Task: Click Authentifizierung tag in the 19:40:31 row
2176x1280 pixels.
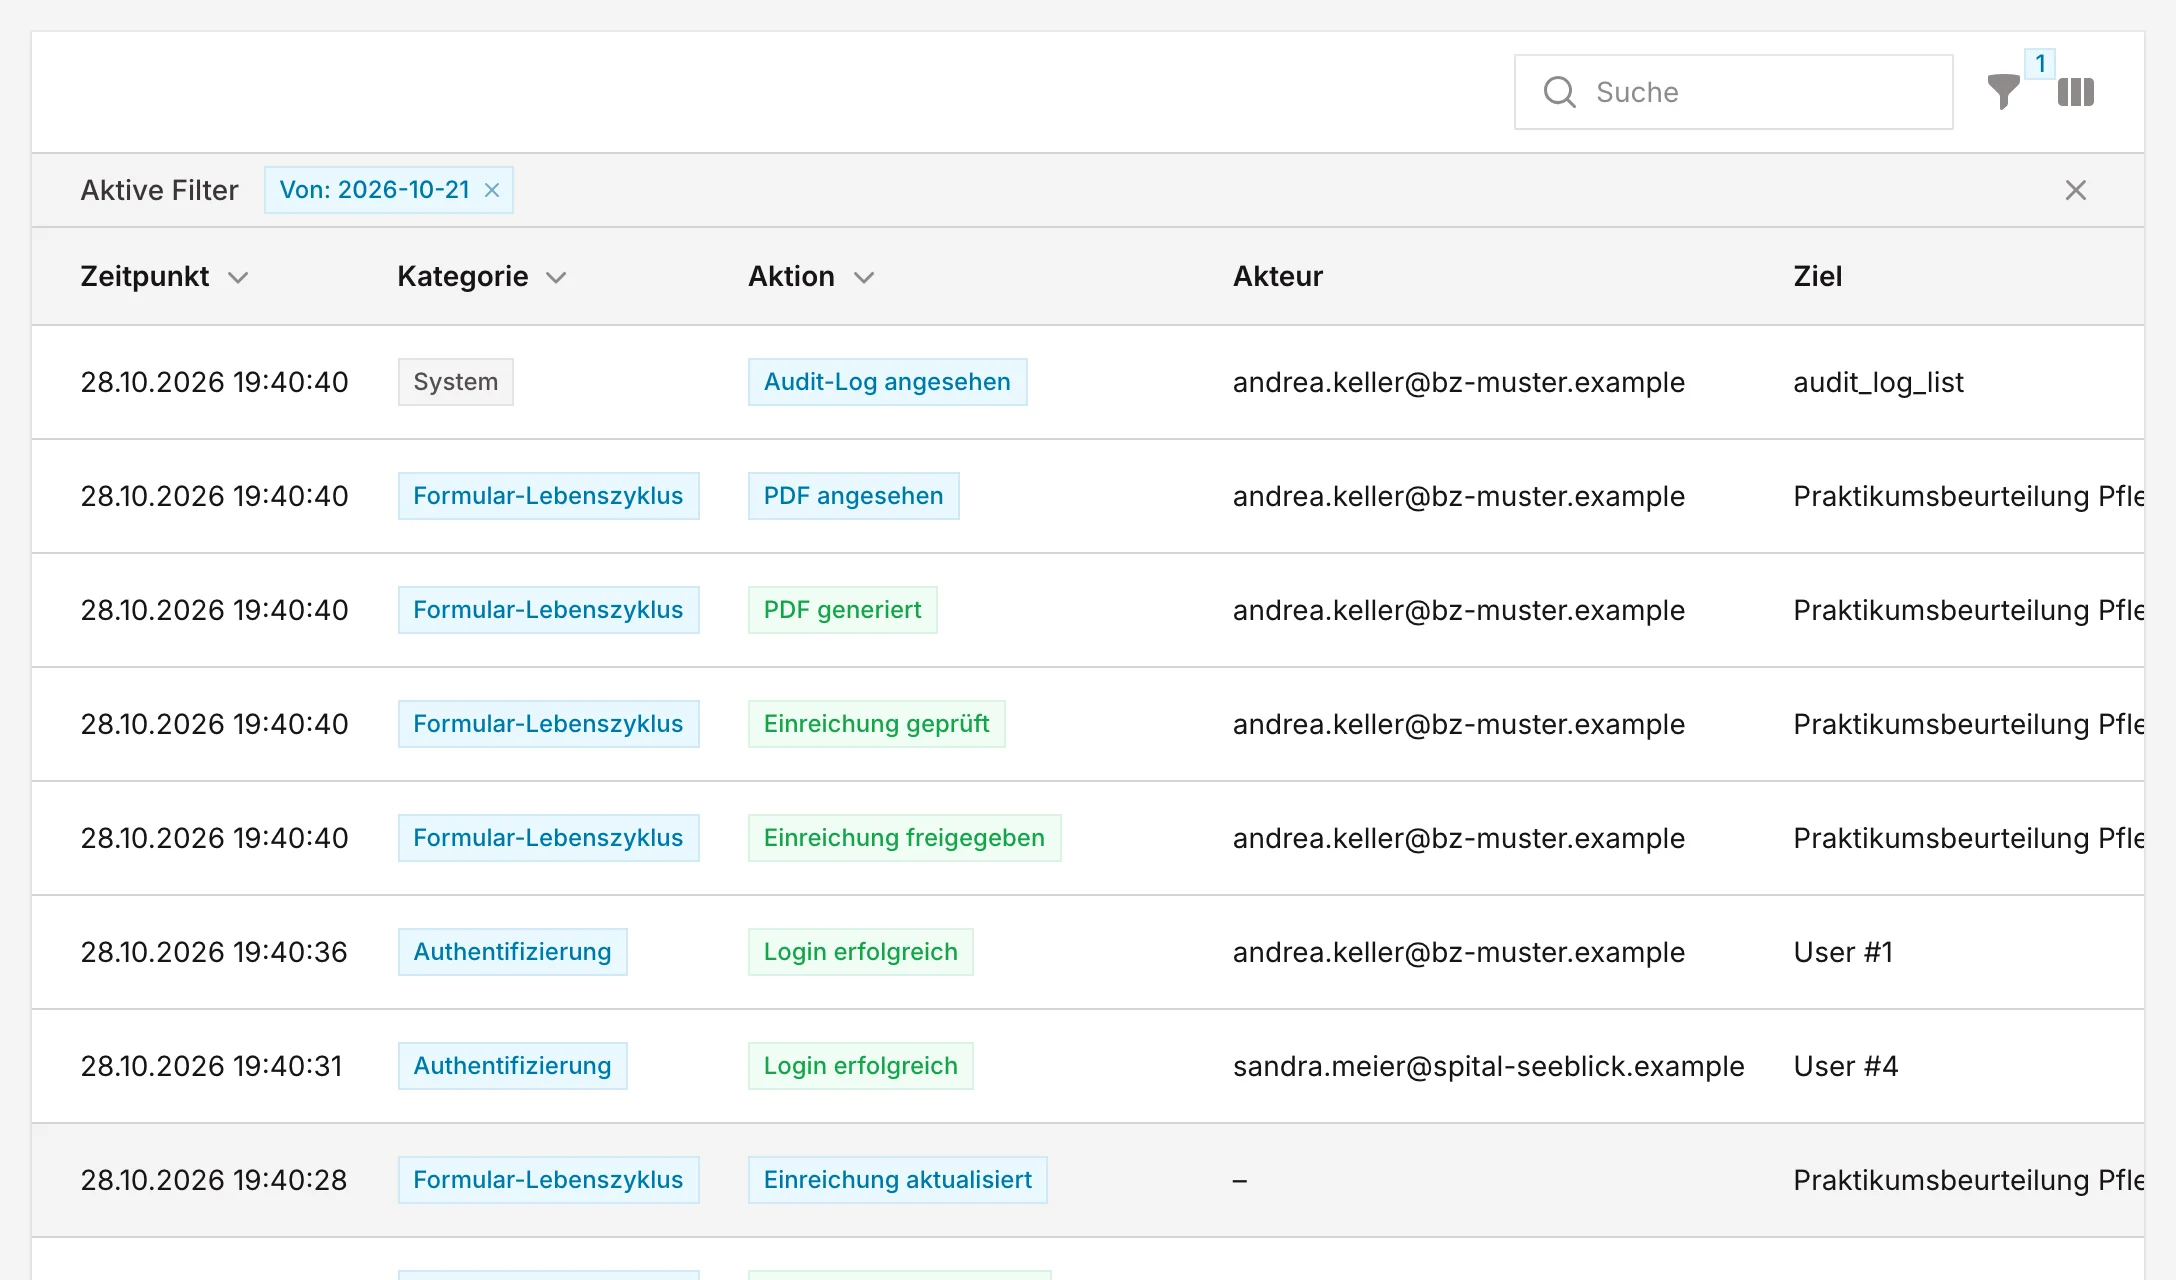Action: point(513,1066)
